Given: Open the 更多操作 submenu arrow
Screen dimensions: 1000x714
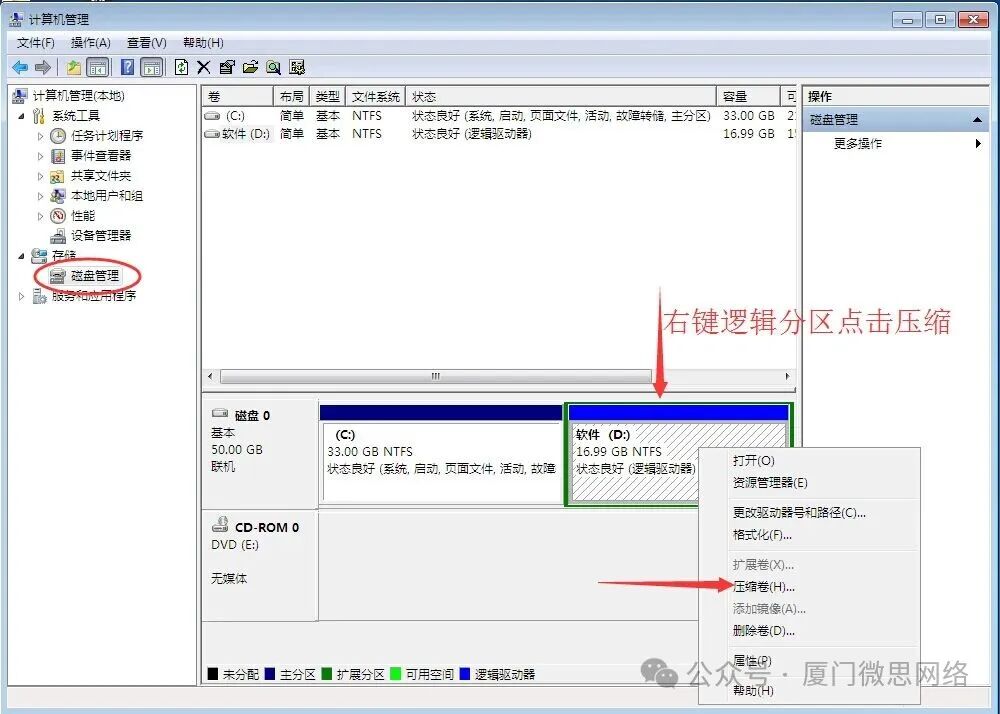Looking at the screenshot, I should click(x=978, y=143).
